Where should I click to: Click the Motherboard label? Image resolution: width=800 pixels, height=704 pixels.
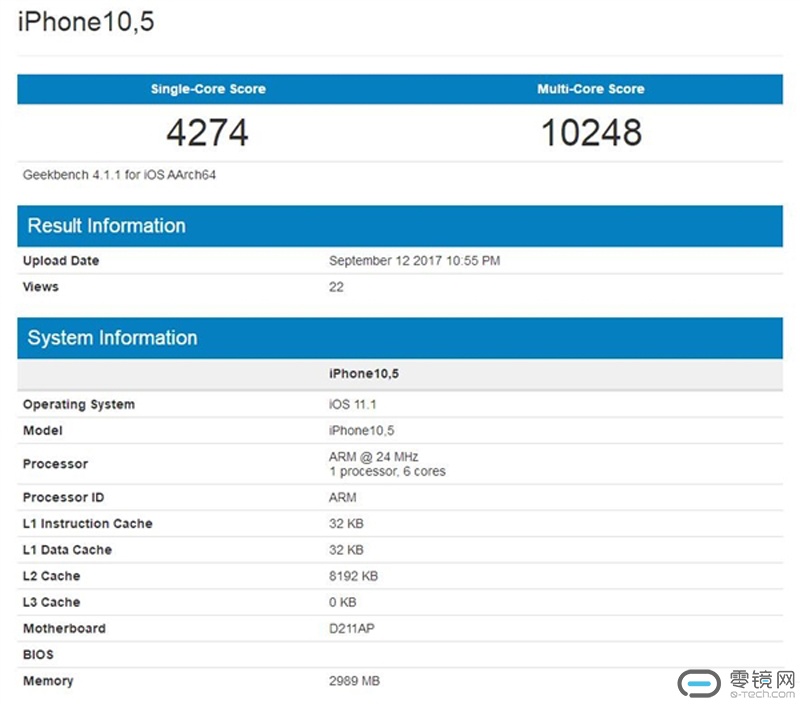[64, 628]
